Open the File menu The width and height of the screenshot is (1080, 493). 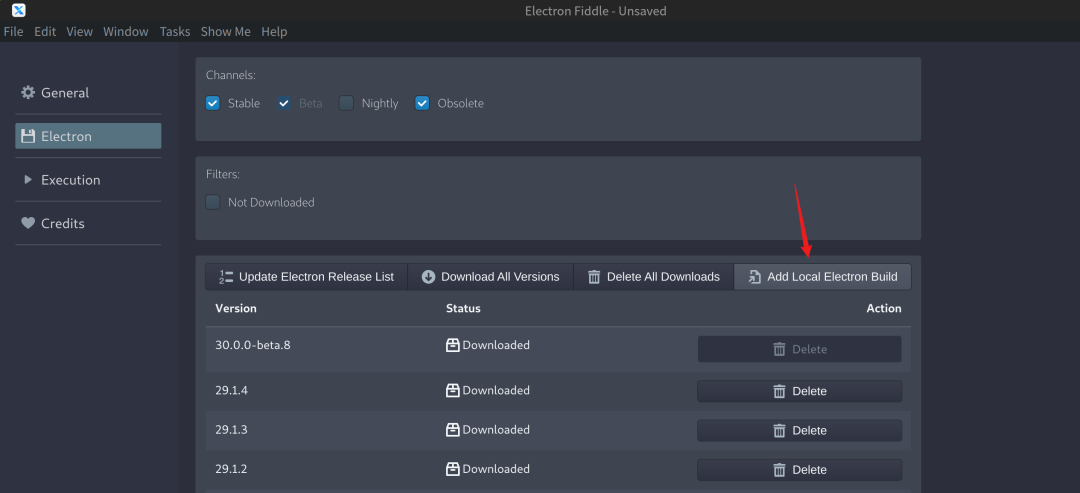pyautogui.click(x=13, y=31)
